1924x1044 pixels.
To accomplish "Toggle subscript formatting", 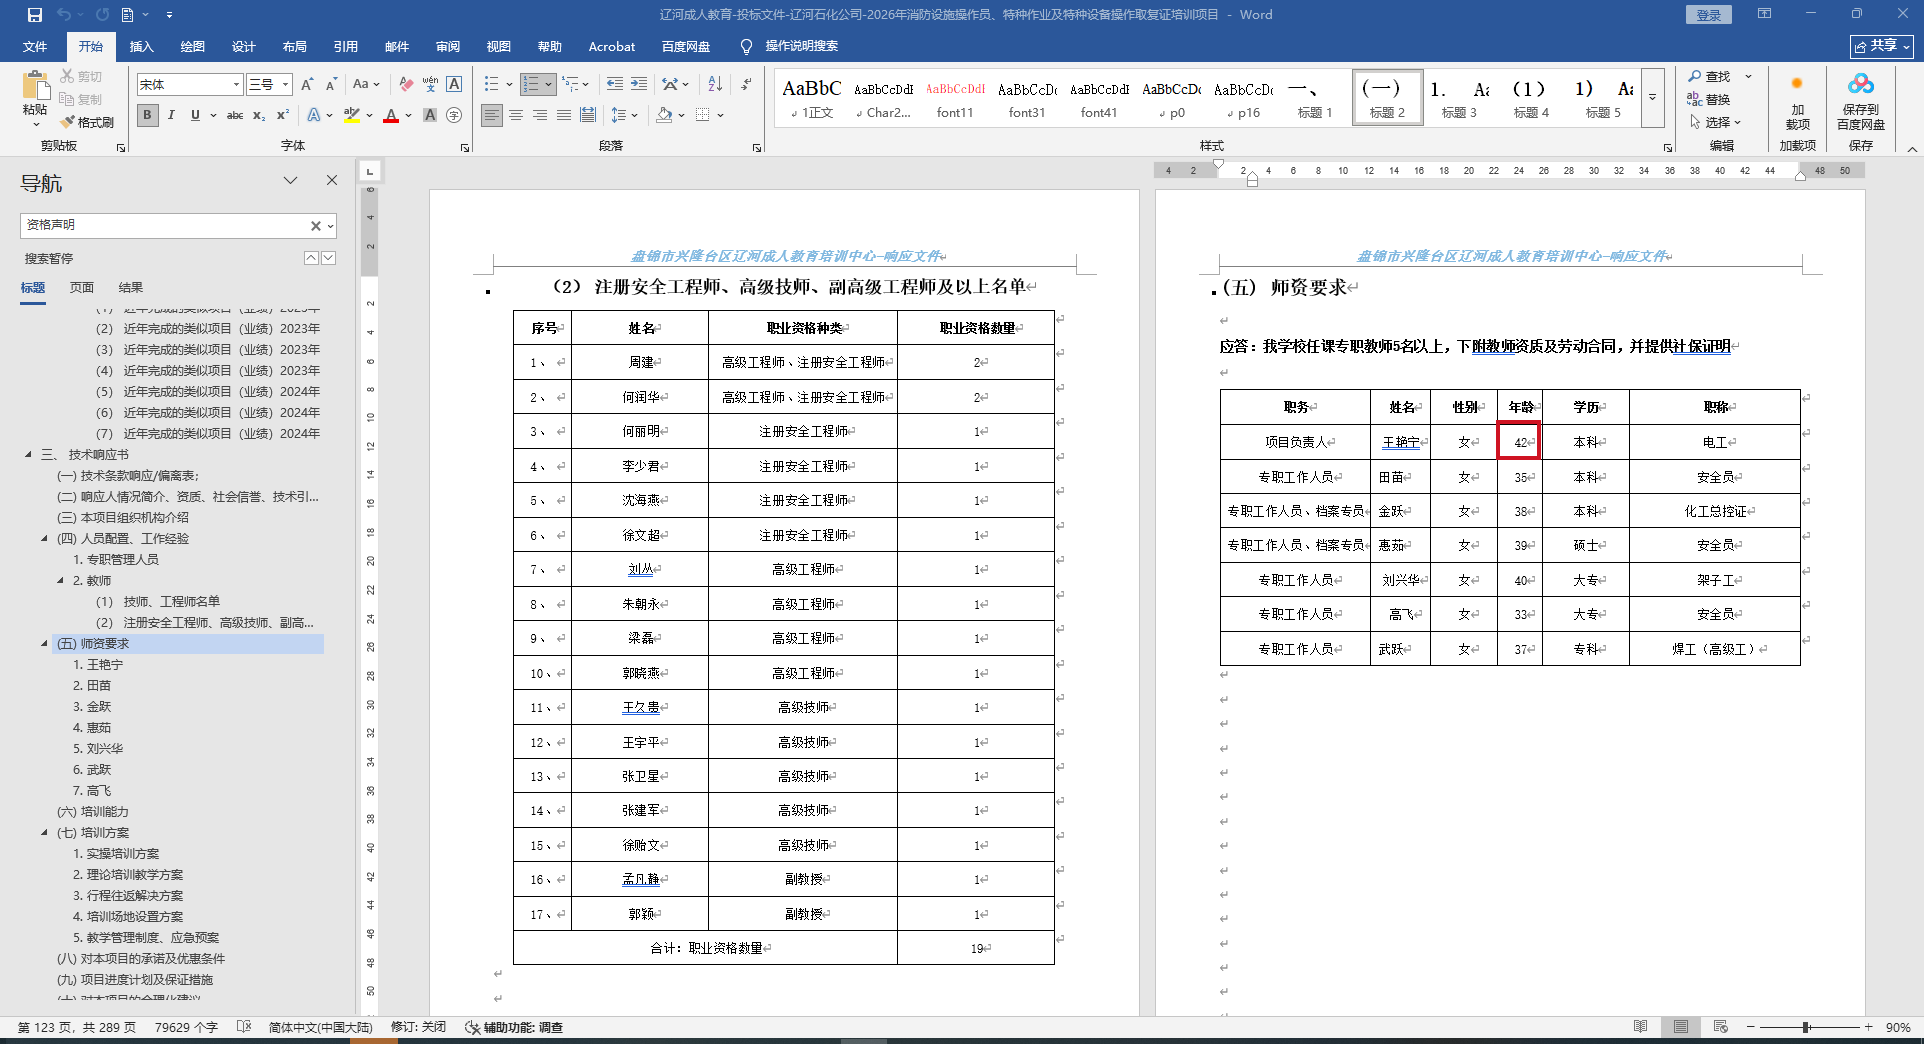I will click(259, 115).
